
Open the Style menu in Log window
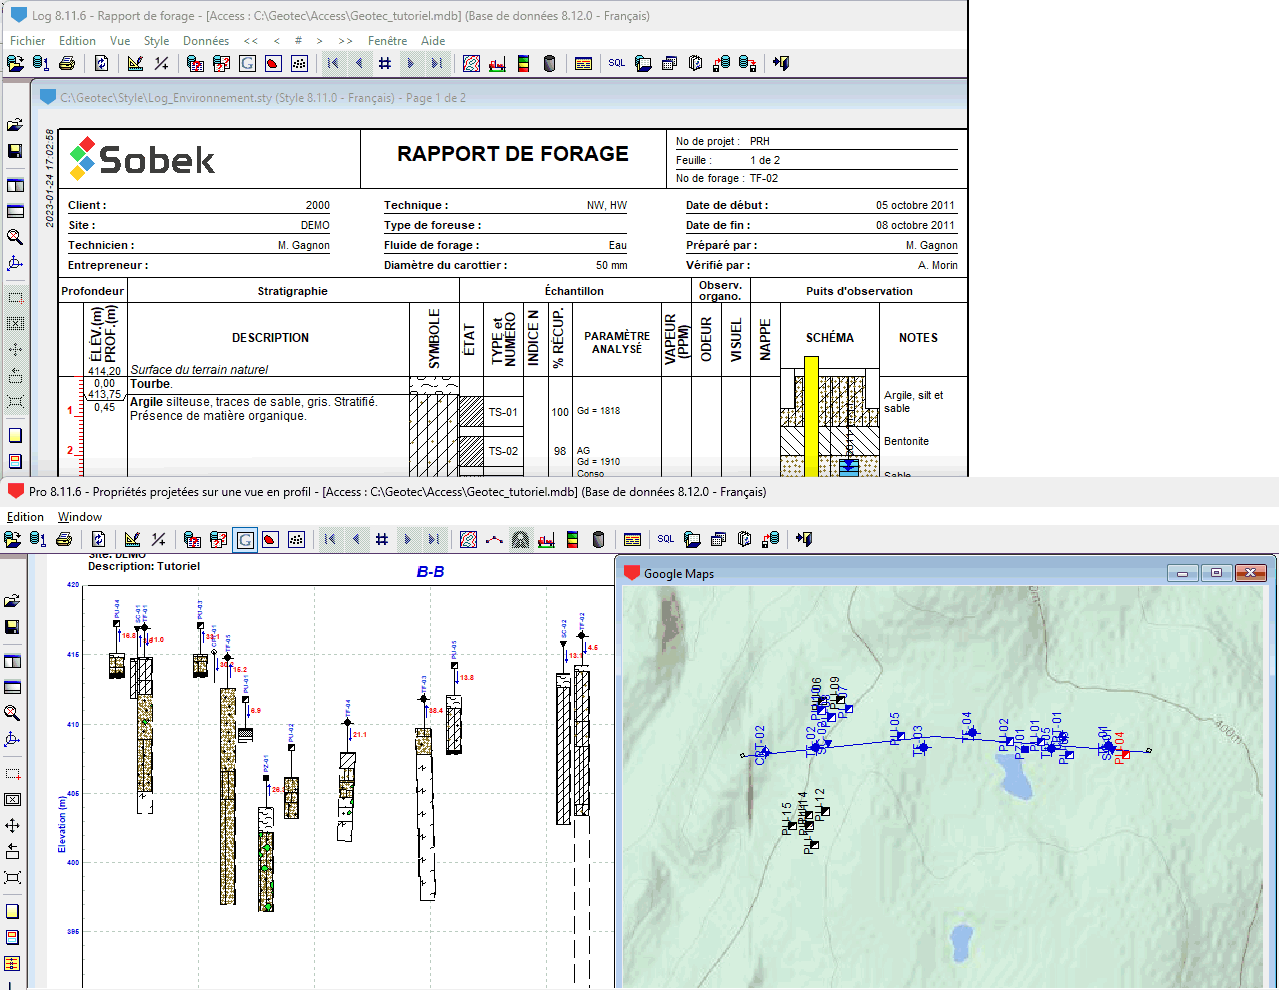click(156, 41)
